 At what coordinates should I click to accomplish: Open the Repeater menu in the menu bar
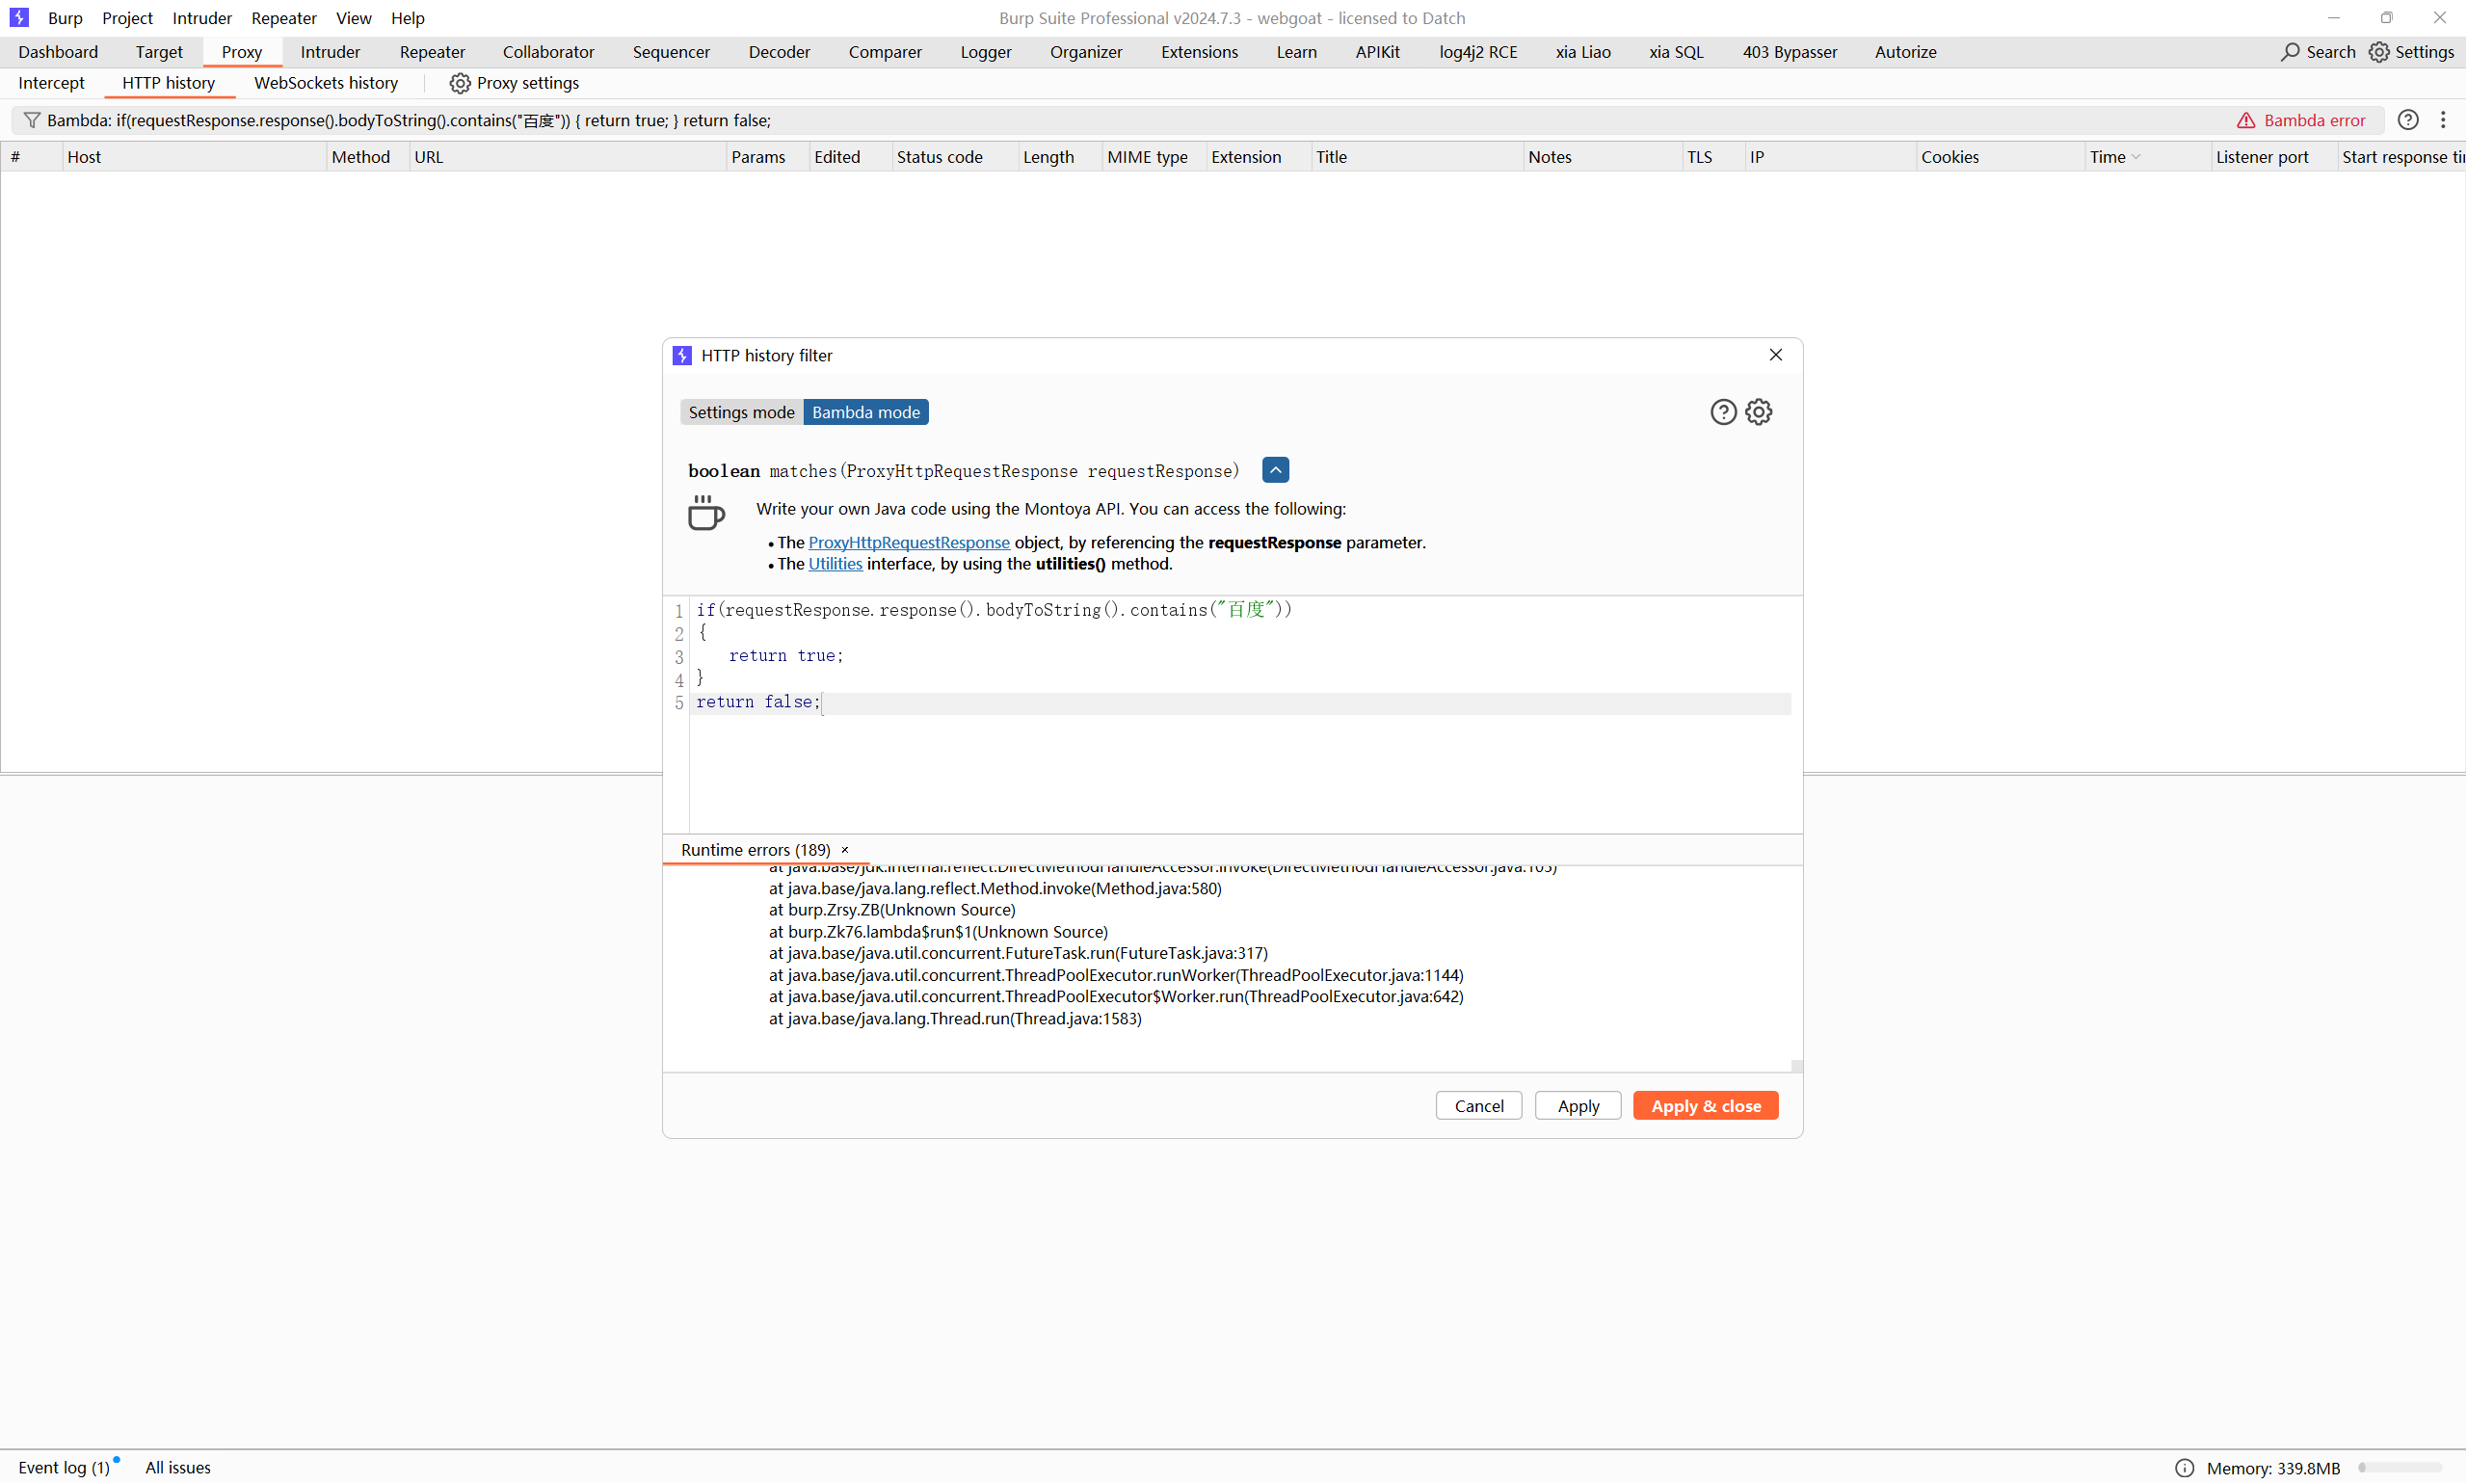(284, 18)
